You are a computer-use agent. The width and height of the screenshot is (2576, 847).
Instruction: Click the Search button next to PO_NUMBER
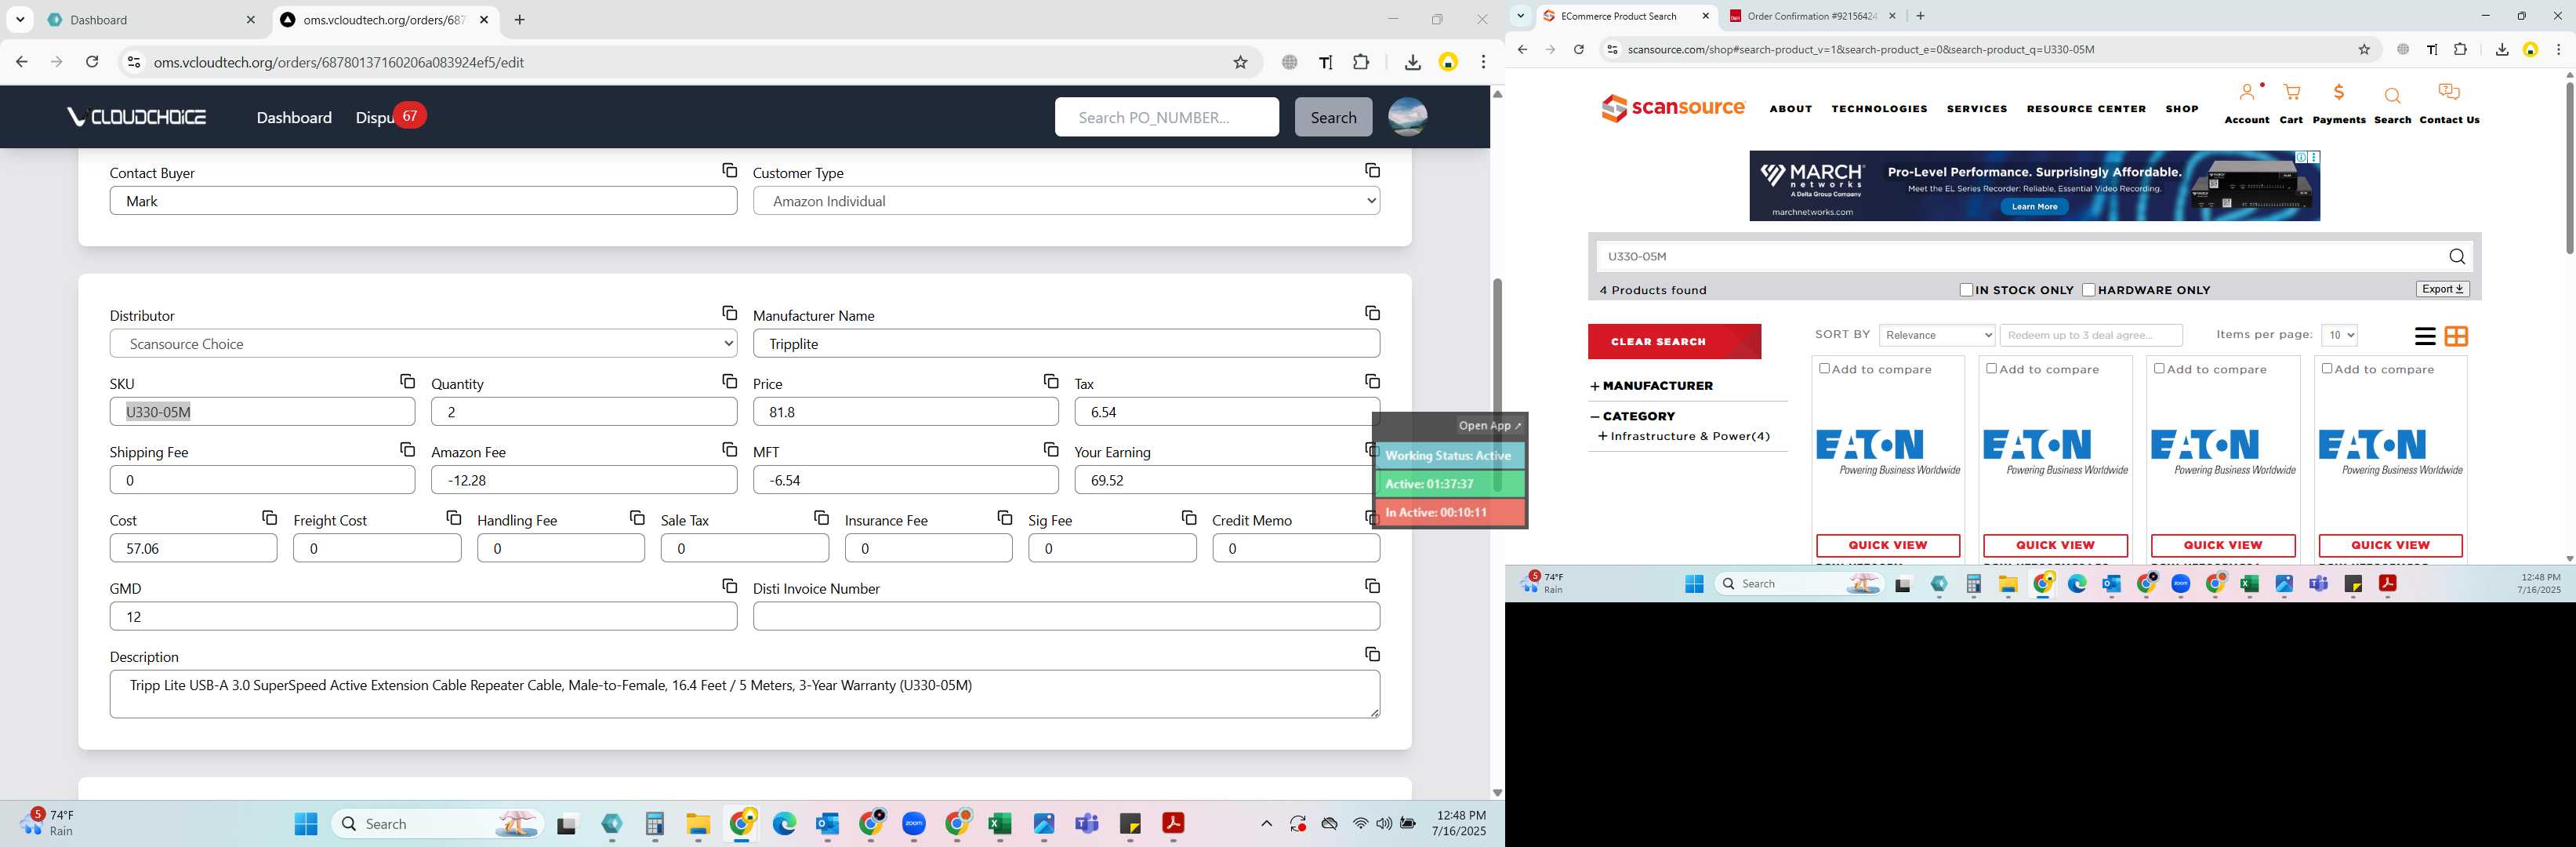1333,117
